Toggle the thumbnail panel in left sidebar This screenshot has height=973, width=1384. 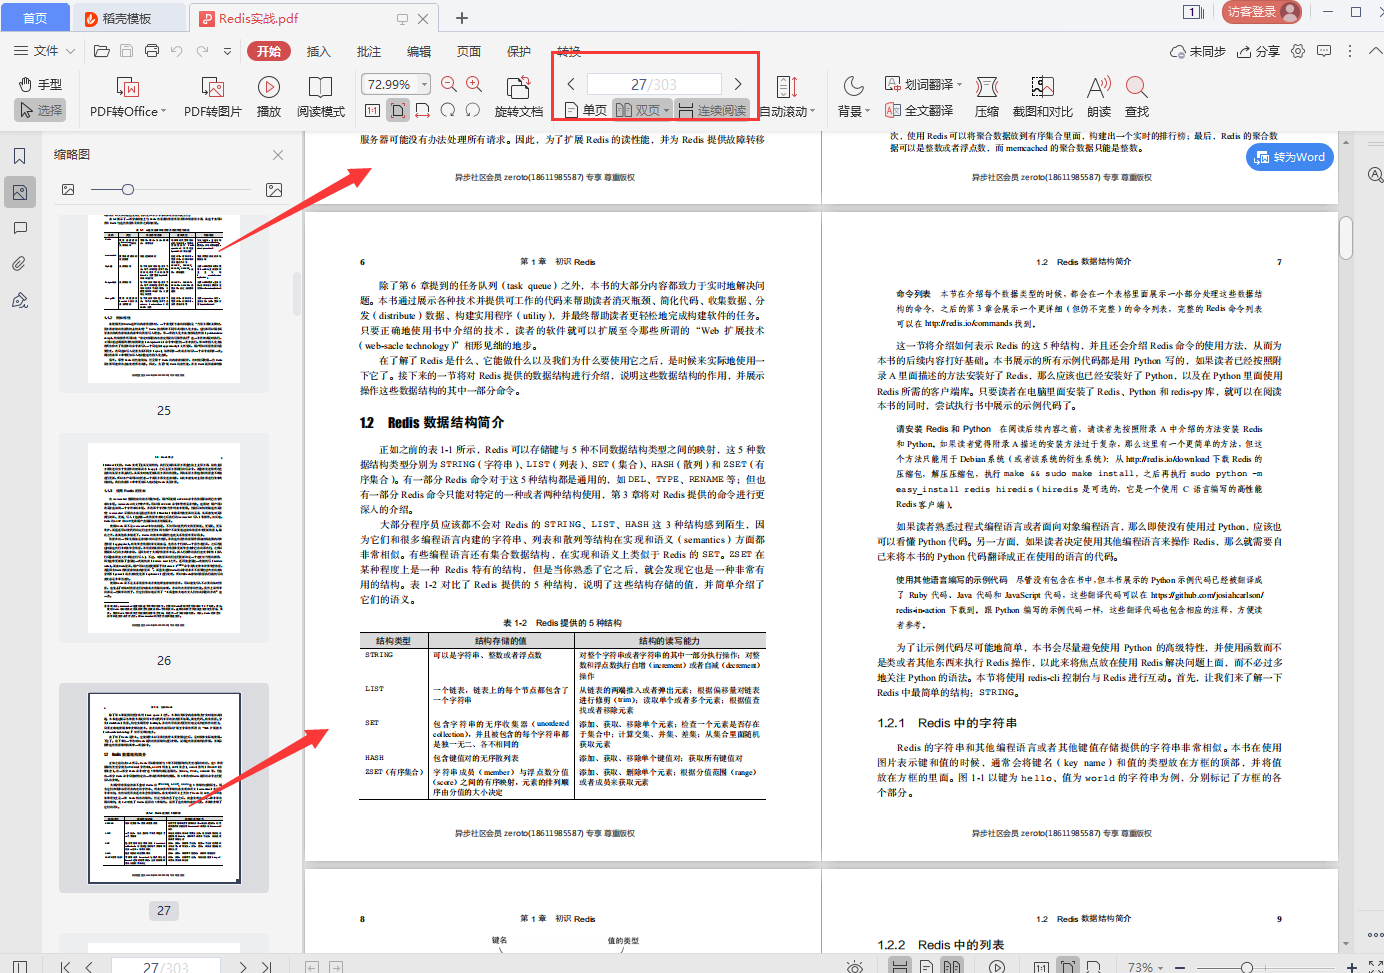19,192
